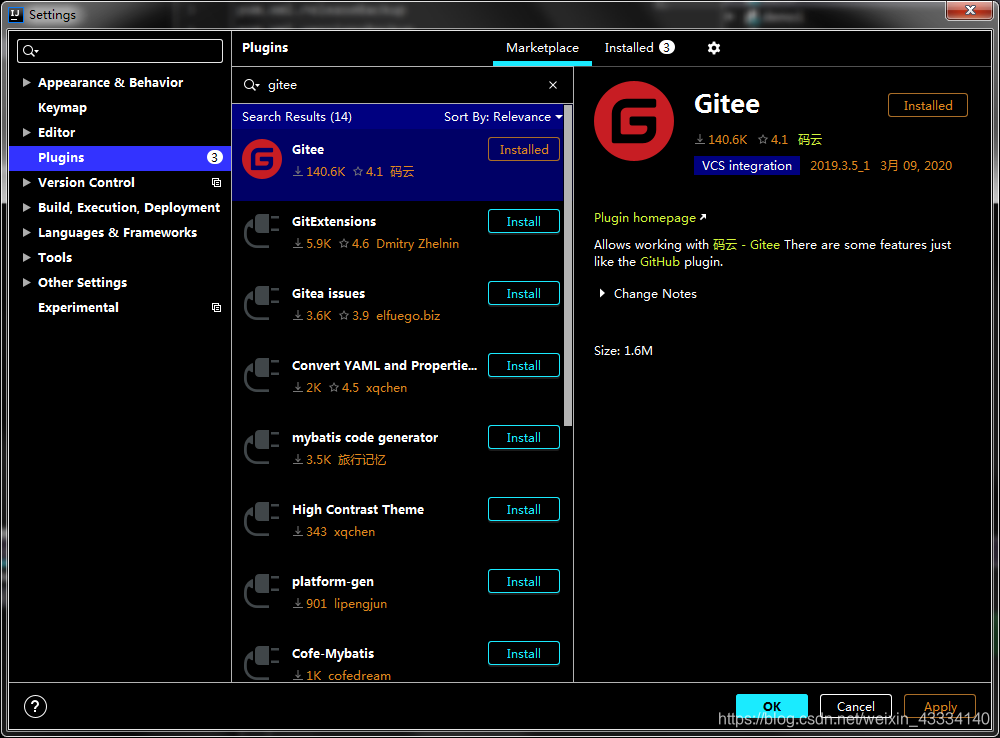Clear the gitee search text with X
The image size is (1000, 738).
pyautogui.click(x=553, y=85)
